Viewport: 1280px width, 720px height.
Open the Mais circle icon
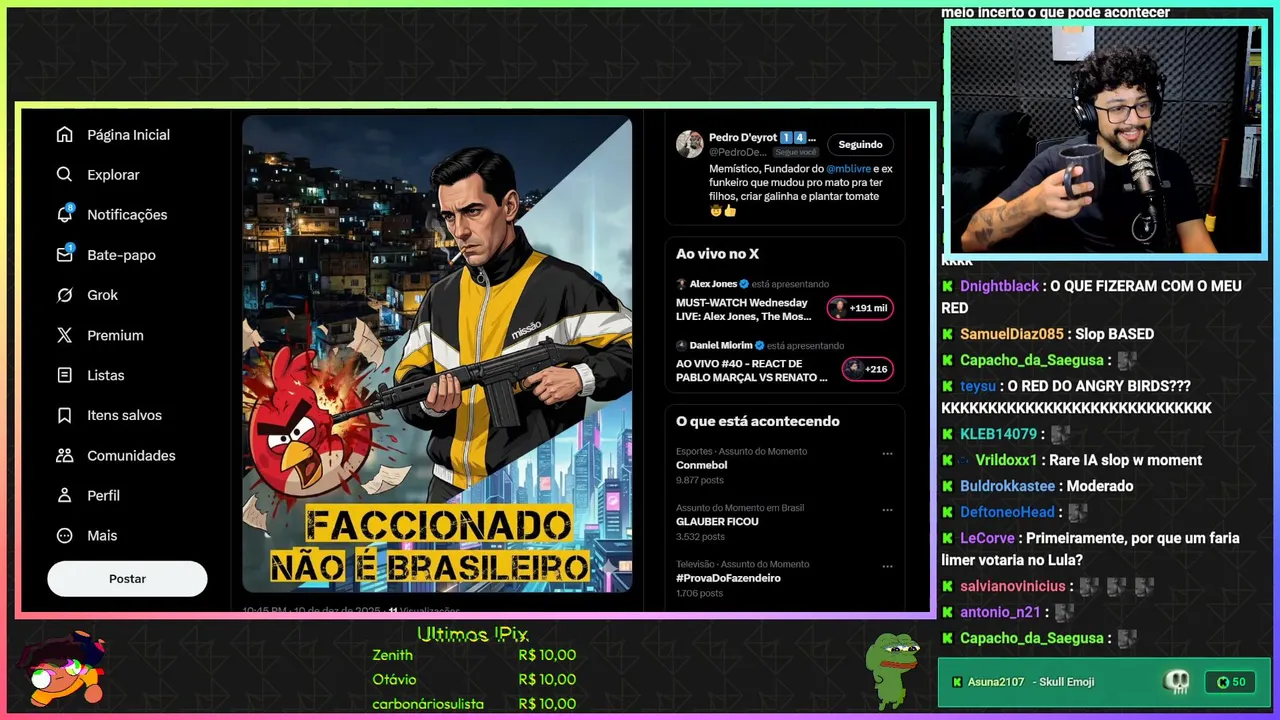(x=65, y=535)
